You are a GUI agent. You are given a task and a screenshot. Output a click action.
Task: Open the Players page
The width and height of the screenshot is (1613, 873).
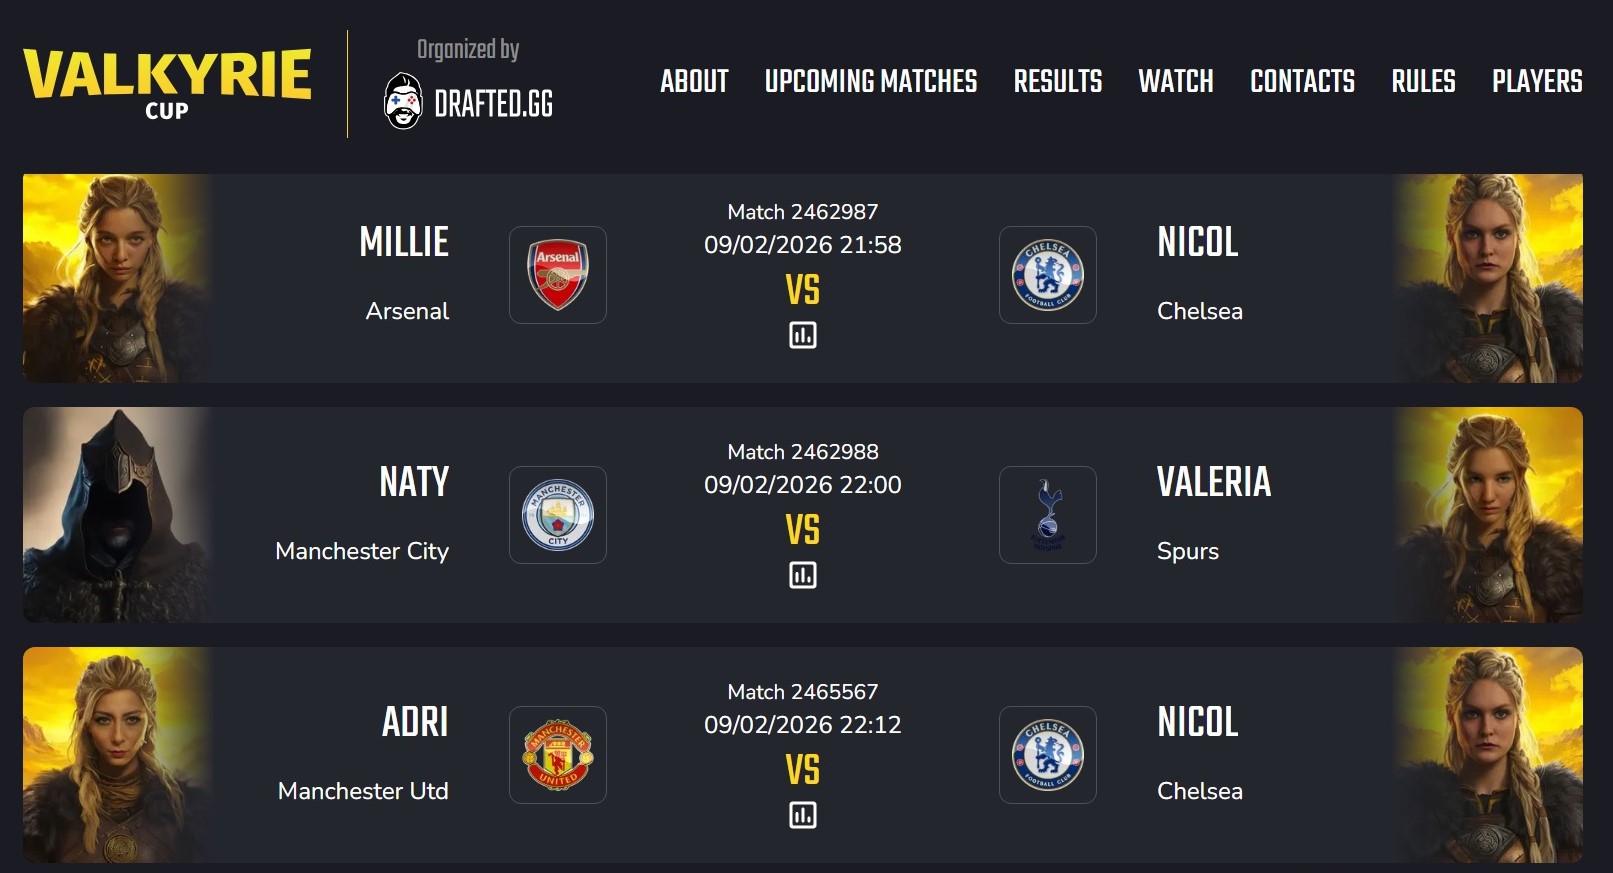[x=1537, y=82]
